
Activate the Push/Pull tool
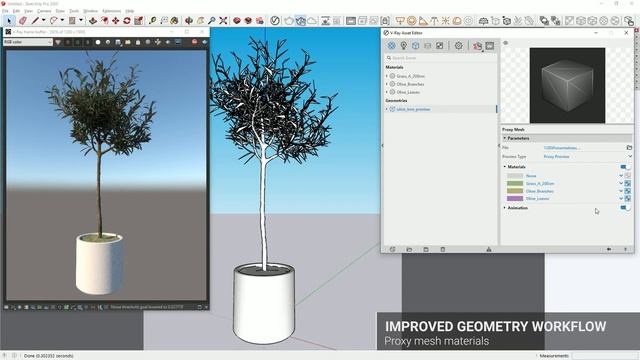93,20
